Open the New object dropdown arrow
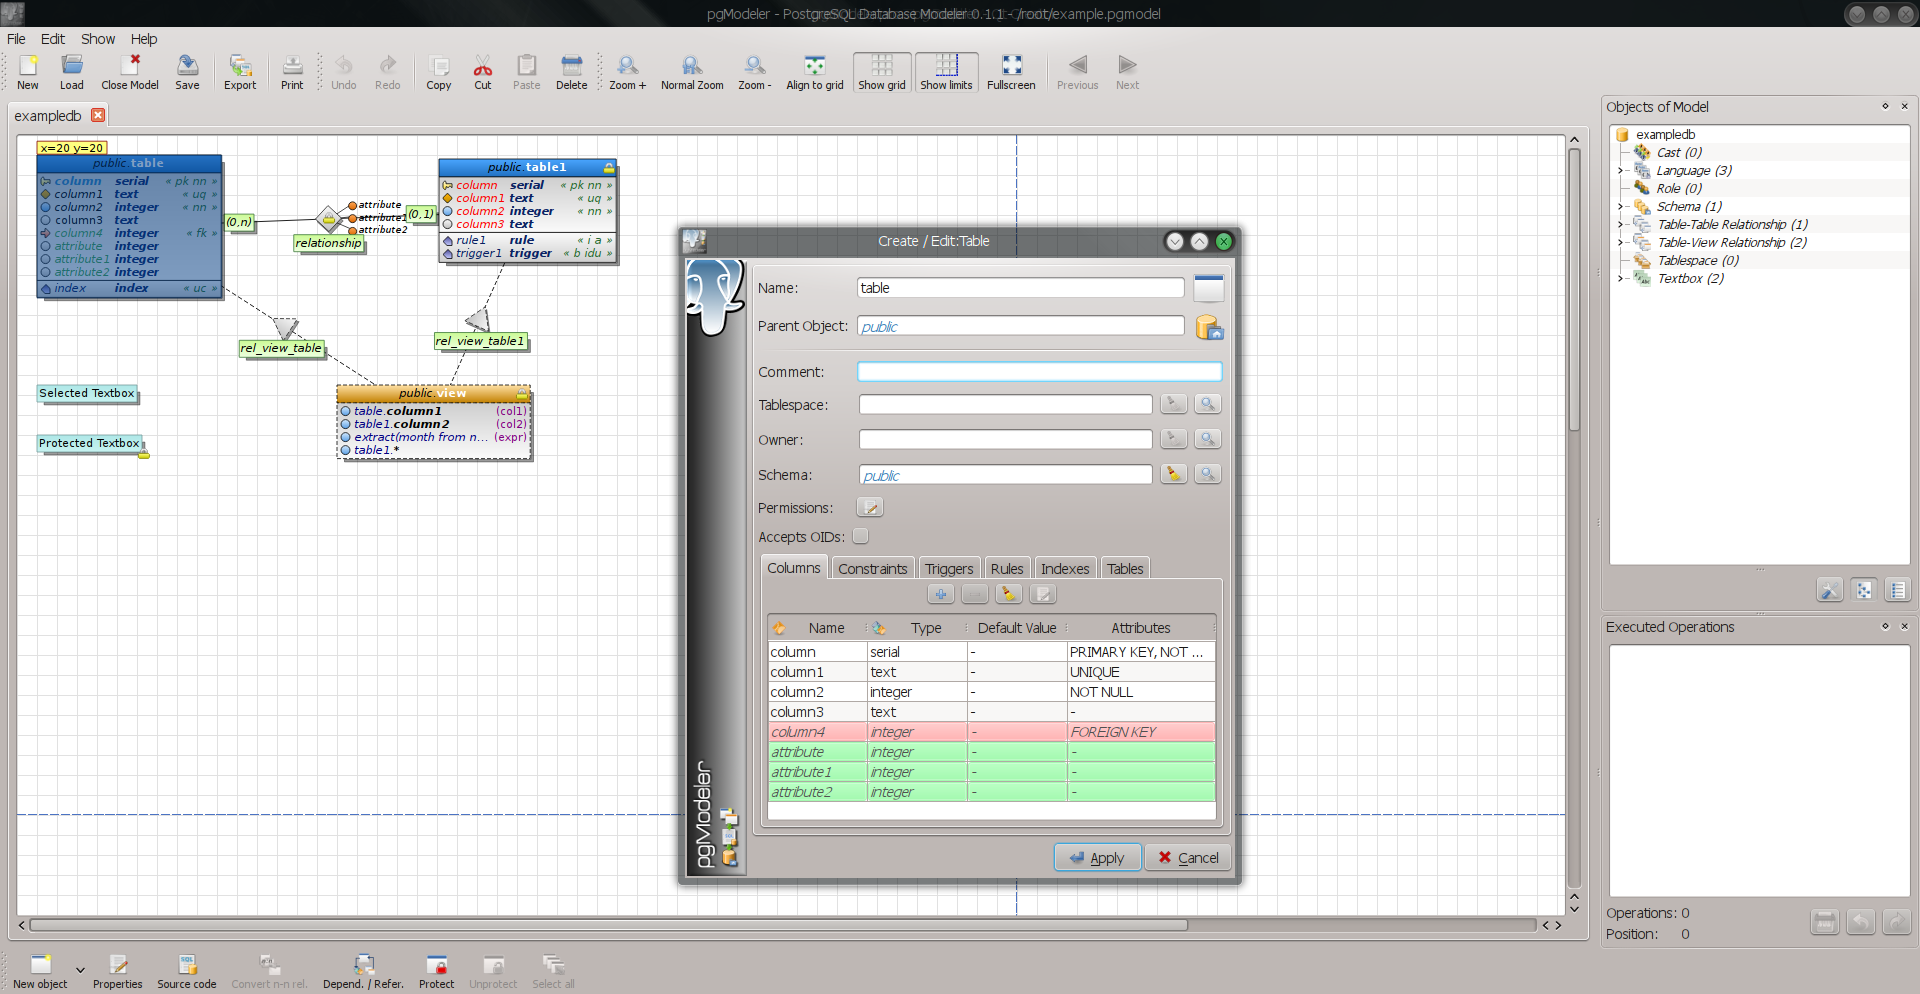Screen dimensions: 1920x994 click(80, 969)
